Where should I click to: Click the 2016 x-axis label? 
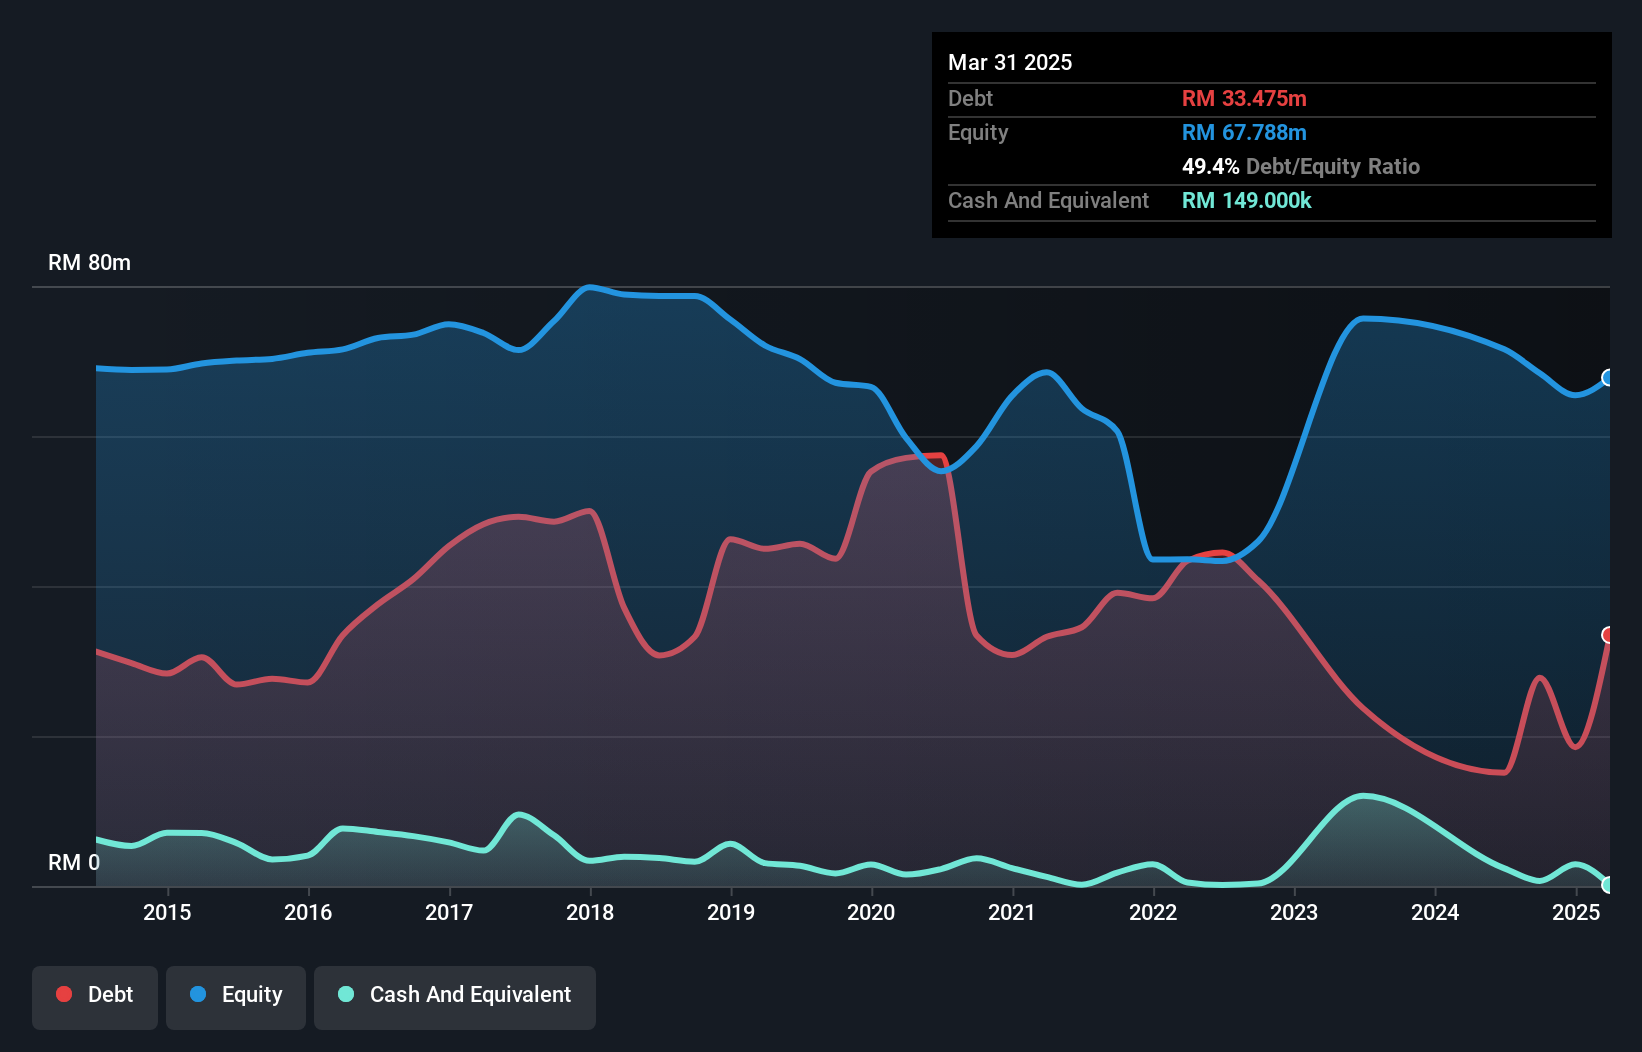[x=308, y=912]
